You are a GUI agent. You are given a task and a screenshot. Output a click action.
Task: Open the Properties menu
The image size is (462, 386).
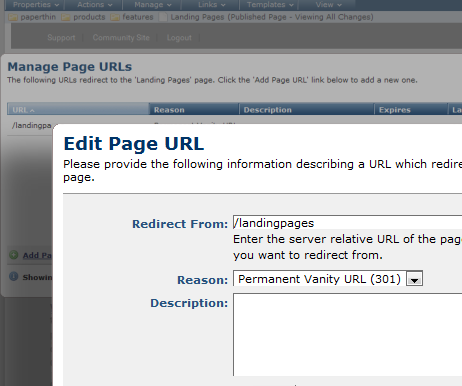tap(36, 5)
